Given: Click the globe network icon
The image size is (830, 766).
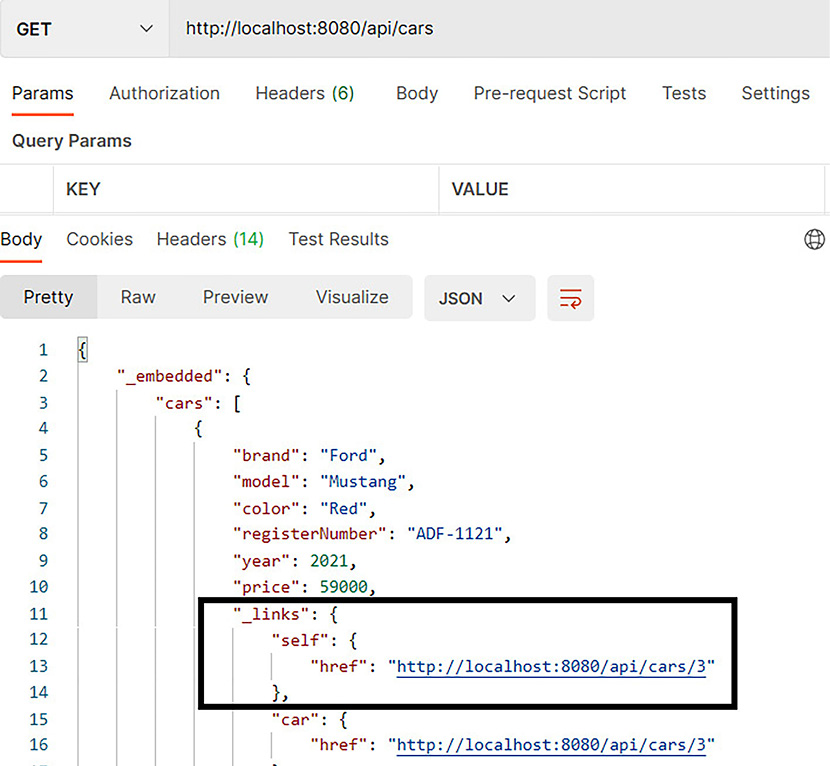Looking at the screenshot, I should [x=814, y=239].
